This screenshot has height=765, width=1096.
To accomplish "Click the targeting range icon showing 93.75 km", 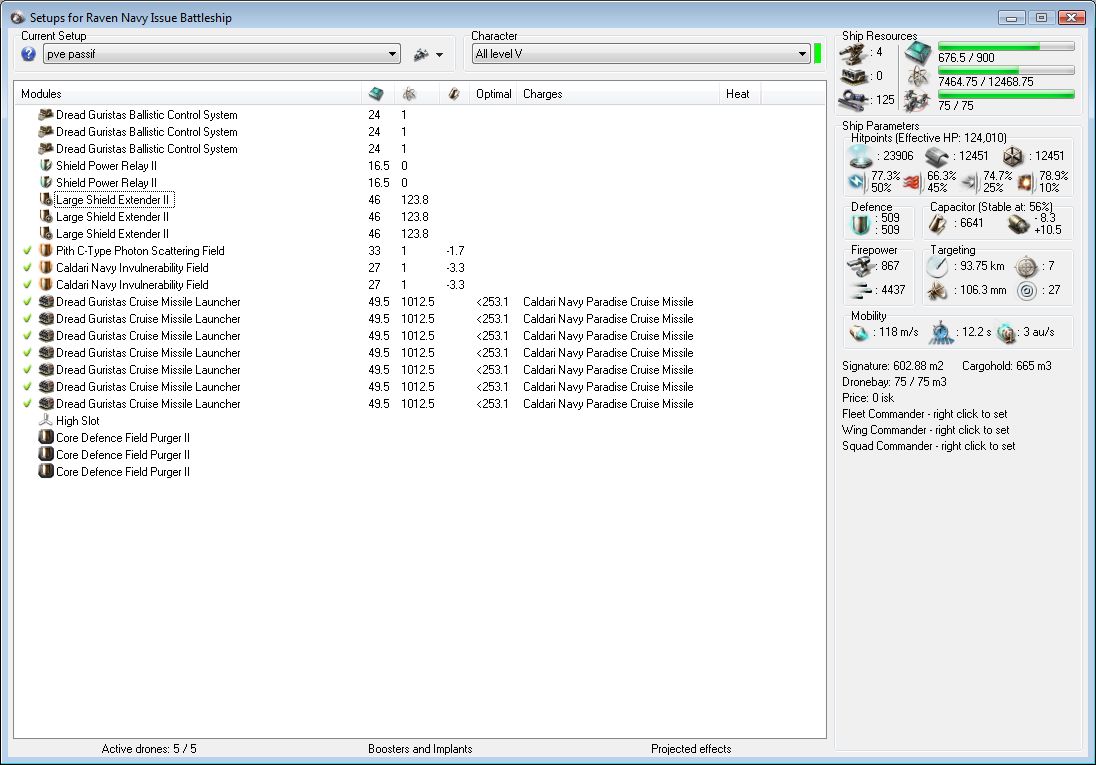I will pos(937,266).
